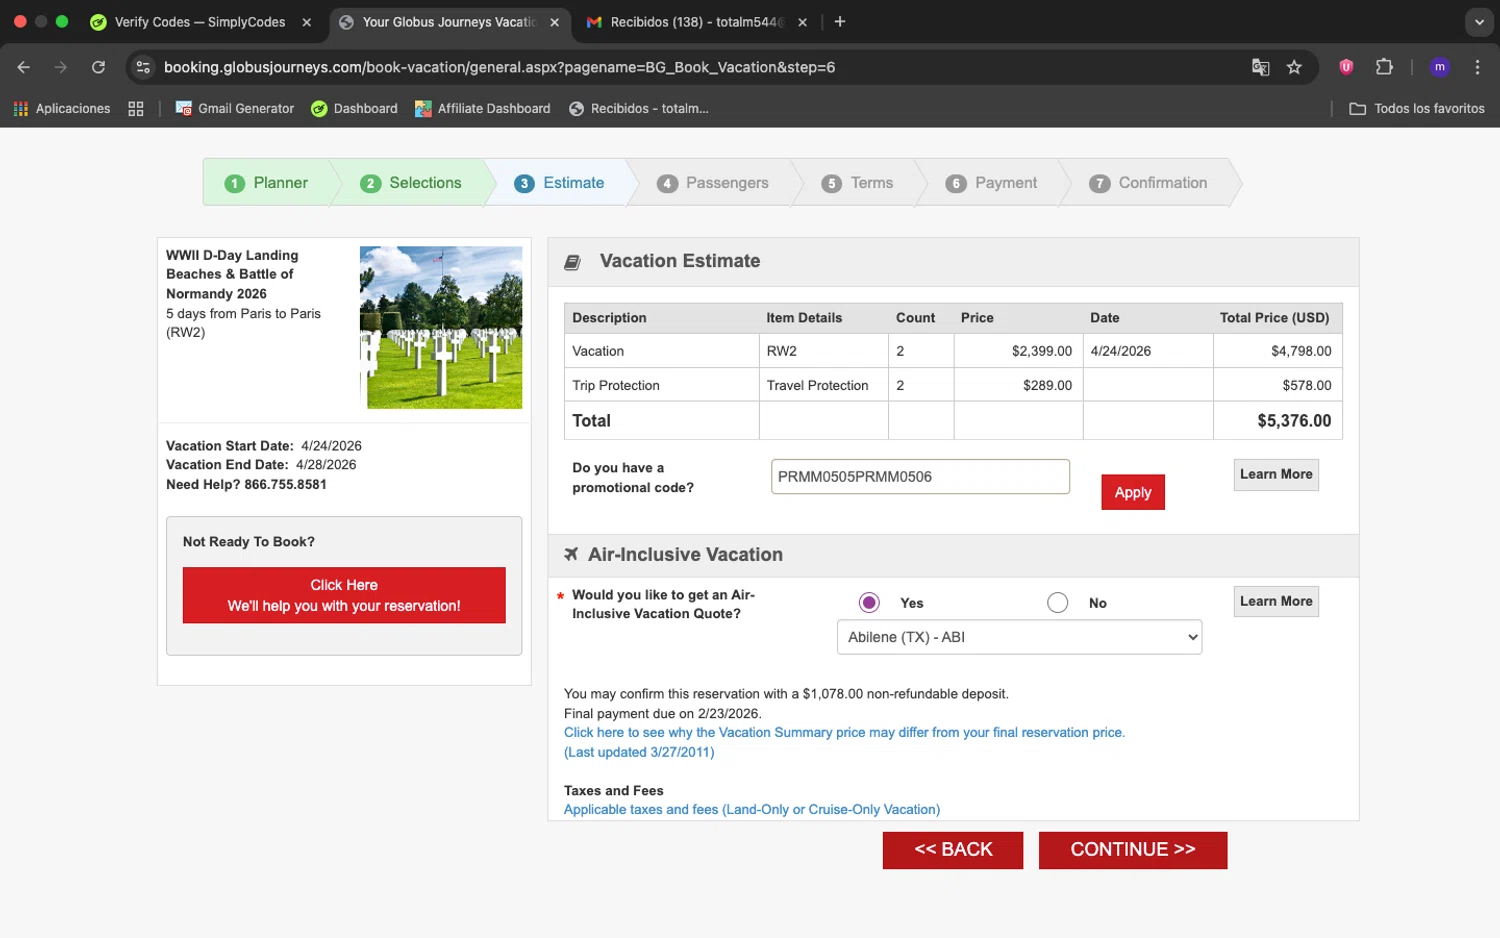The width and height of the screenshot is (1500, 938).
Task: Open Applicable taxes and fees link
Action: 752,809
